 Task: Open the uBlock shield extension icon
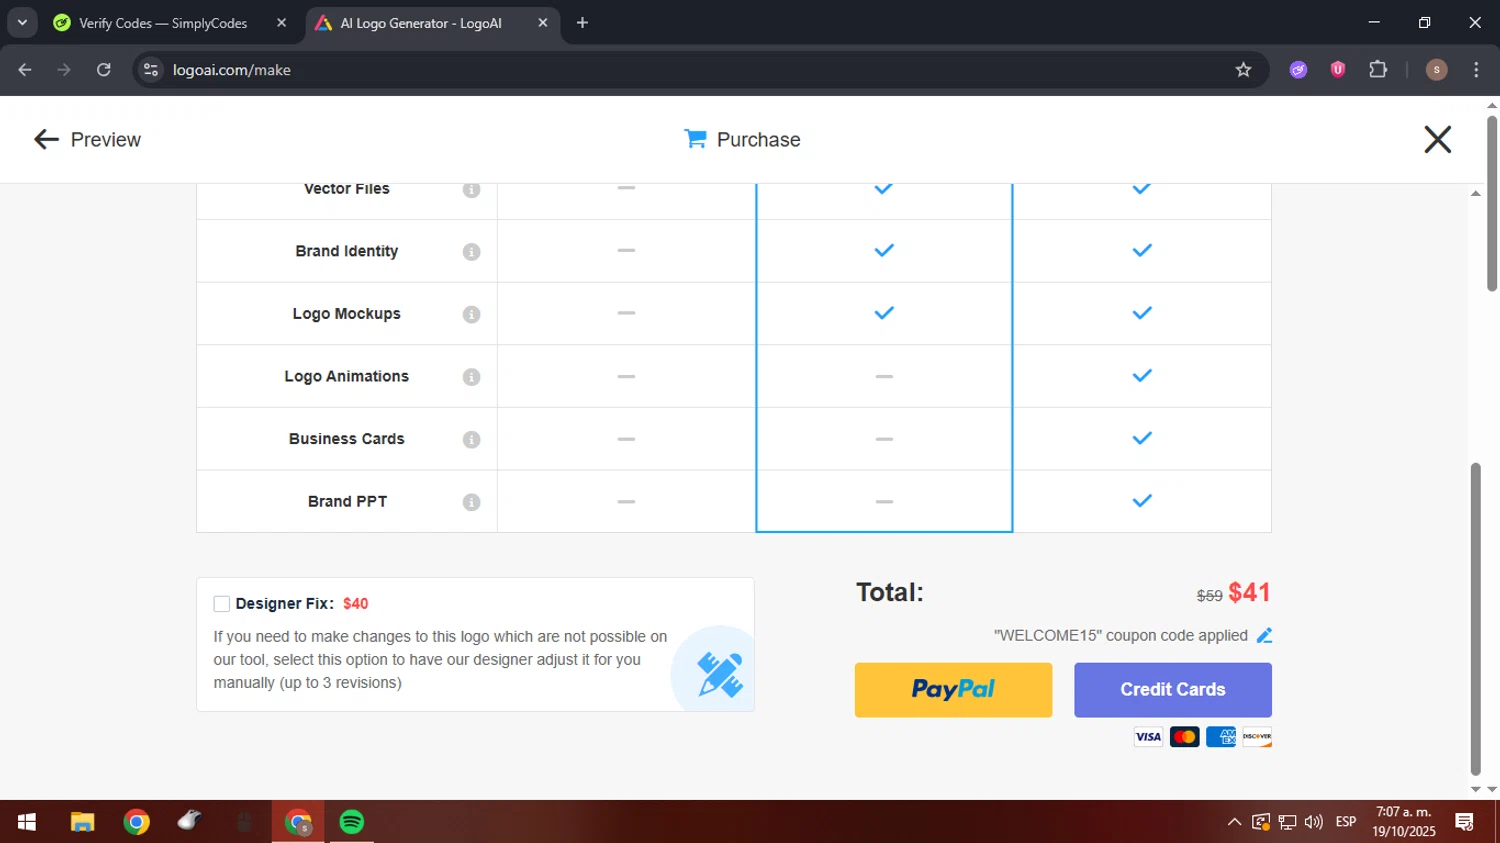pos(1338,70)
